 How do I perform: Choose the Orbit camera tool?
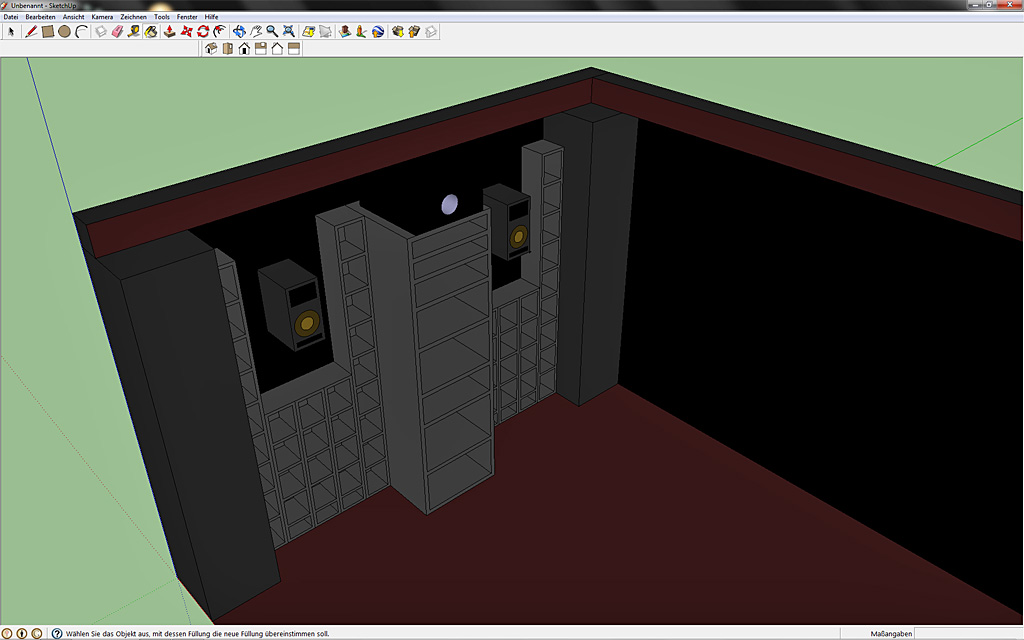[238, 32]
